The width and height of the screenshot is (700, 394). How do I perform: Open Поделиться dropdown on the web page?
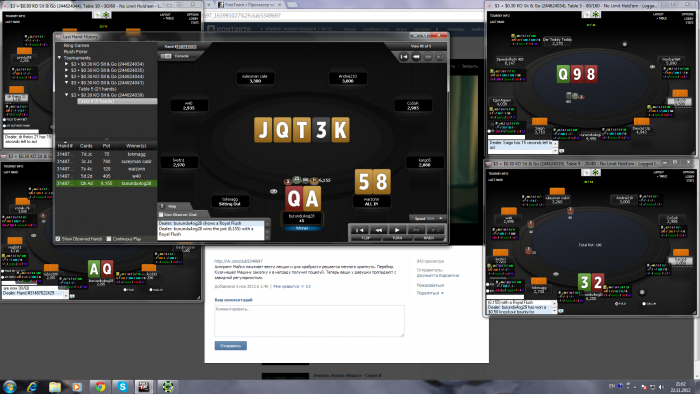pos(430,293)
